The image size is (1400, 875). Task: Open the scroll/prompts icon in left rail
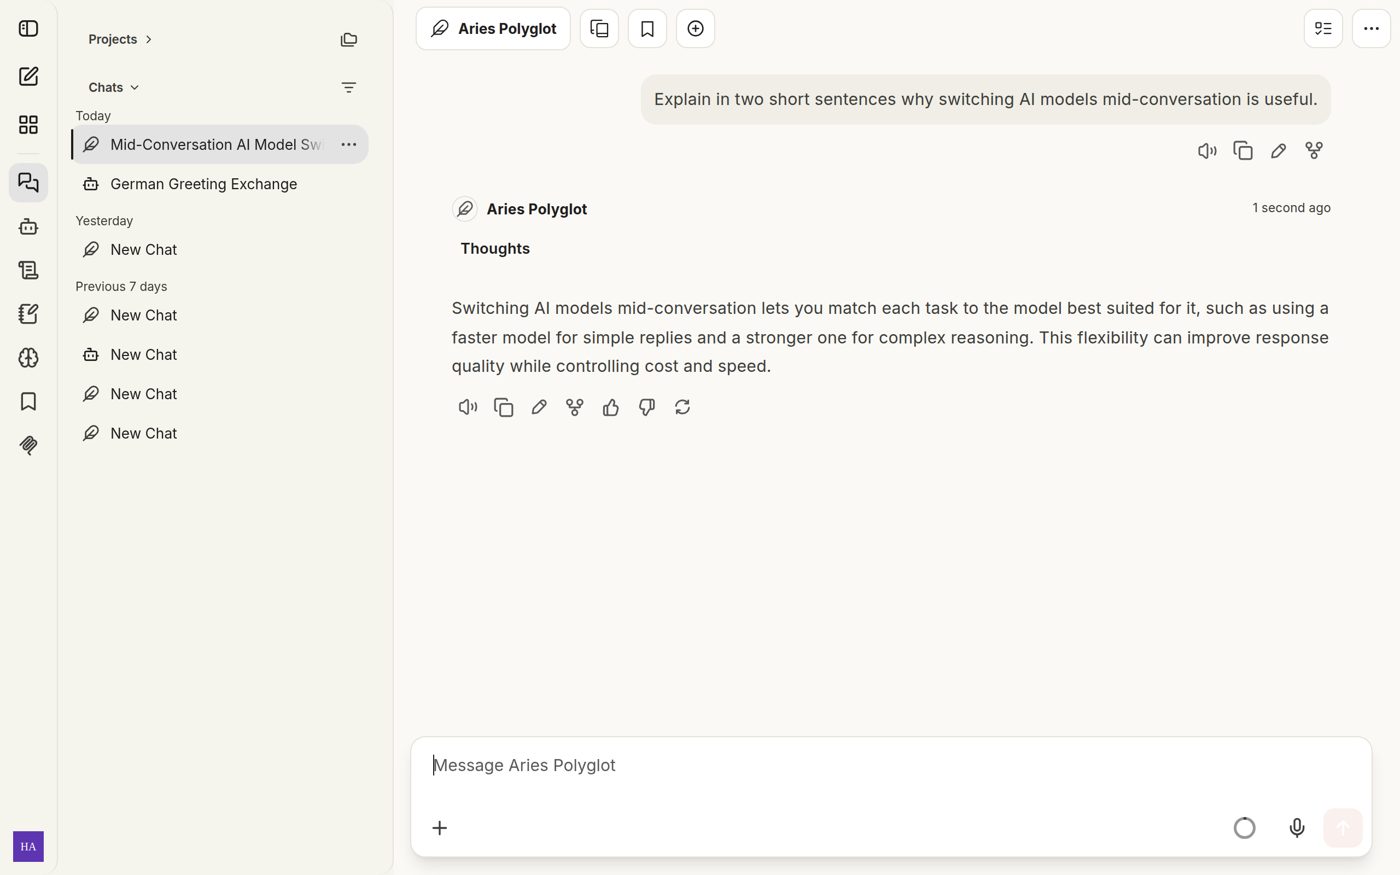tap(28, 270)
